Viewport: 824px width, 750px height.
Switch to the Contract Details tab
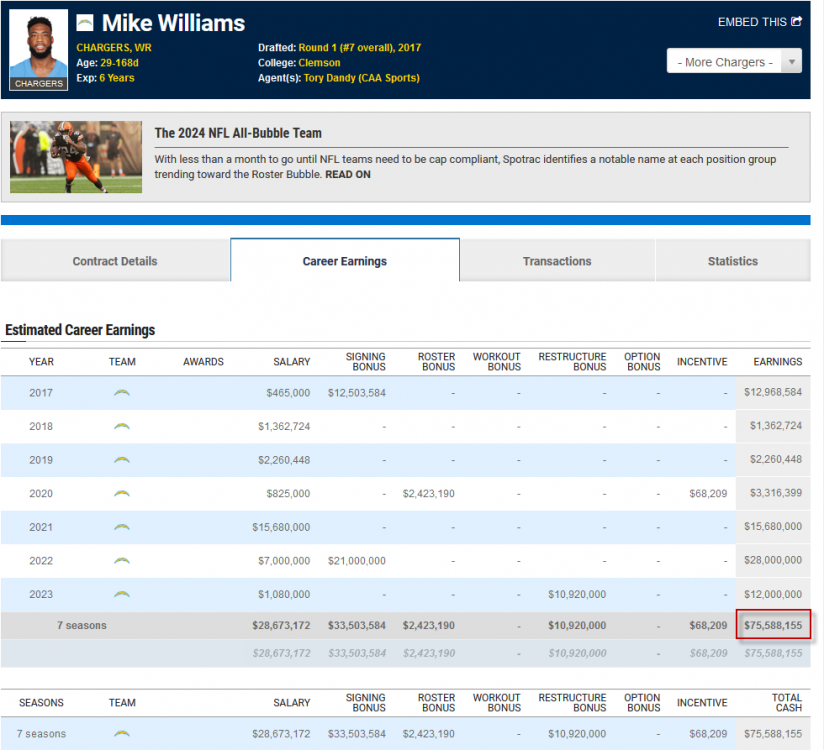115,261
